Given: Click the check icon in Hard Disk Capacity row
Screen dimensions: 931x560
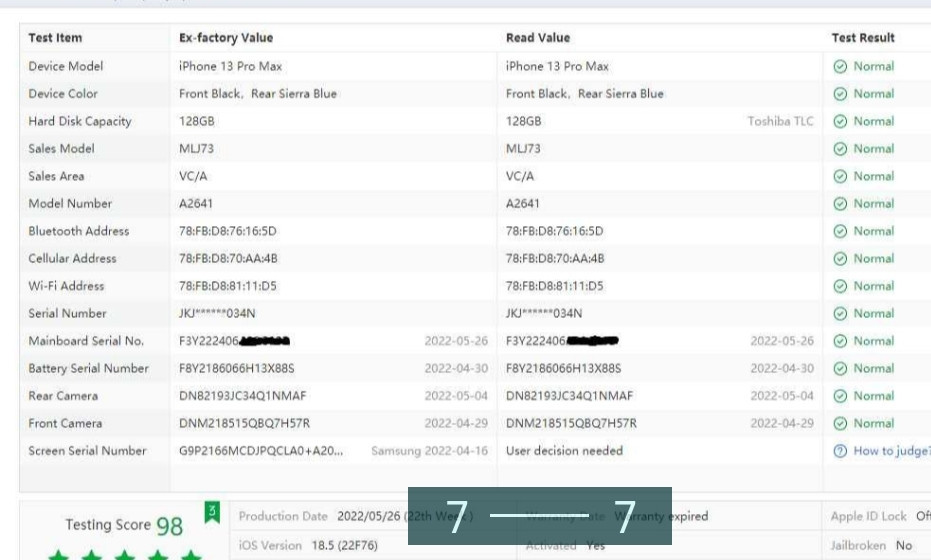Looking at the screenshot, I should pos(840,122).
